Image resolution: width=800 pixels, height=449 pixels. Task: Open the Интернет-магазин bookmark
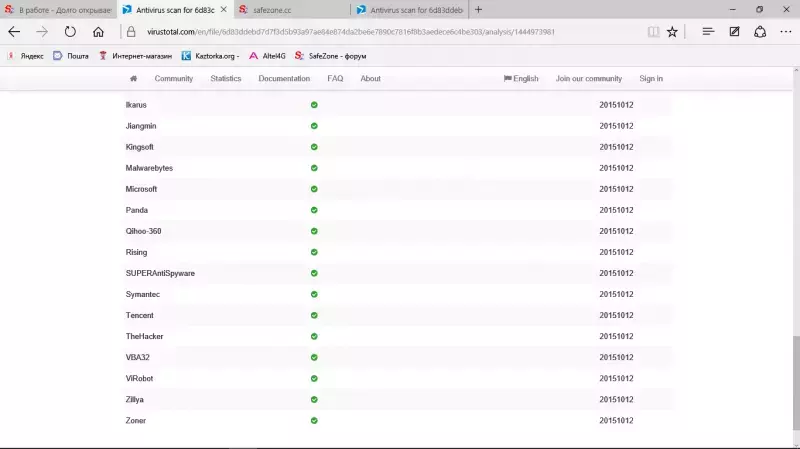tap(135, 56)
